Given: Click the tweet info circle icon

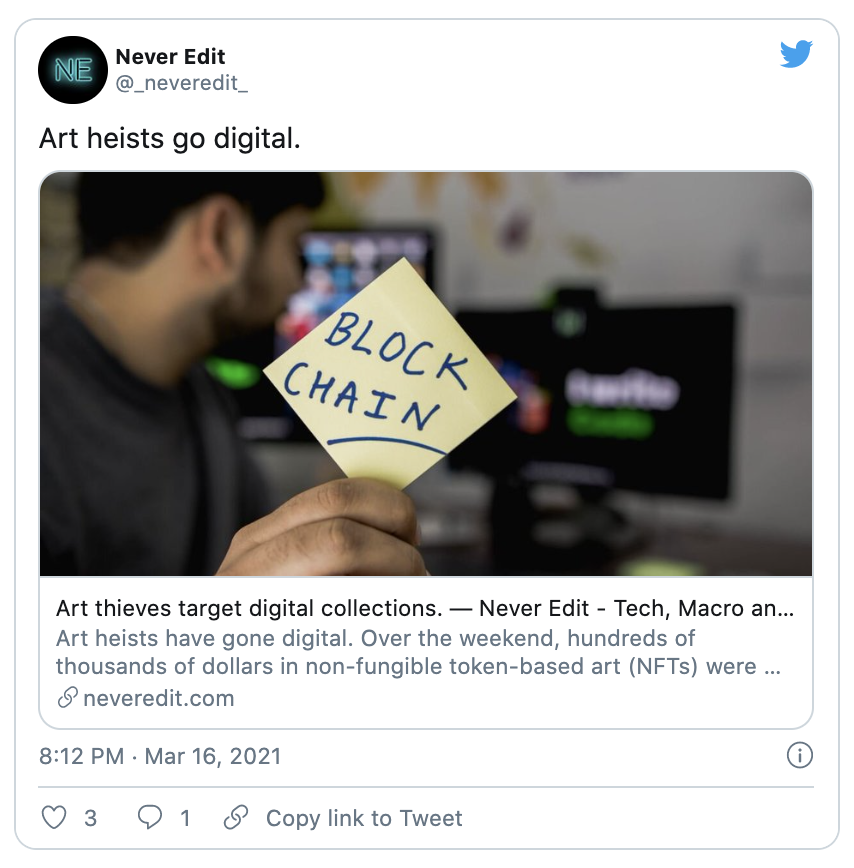Looking at the screenshot, I should pos(799,756).
